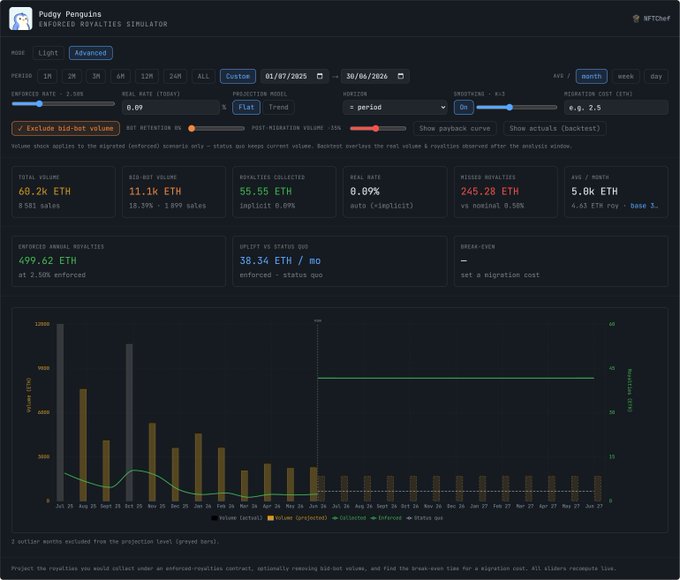The height and width of the screenshot is (580, 680).
Task: Adjust the Enforced rate slider
Action: [x=63, y=104]
